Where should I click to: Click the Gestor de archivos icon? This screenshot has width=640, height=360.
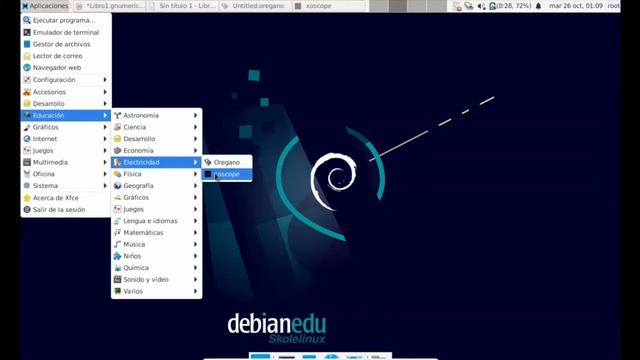point(27,44)
